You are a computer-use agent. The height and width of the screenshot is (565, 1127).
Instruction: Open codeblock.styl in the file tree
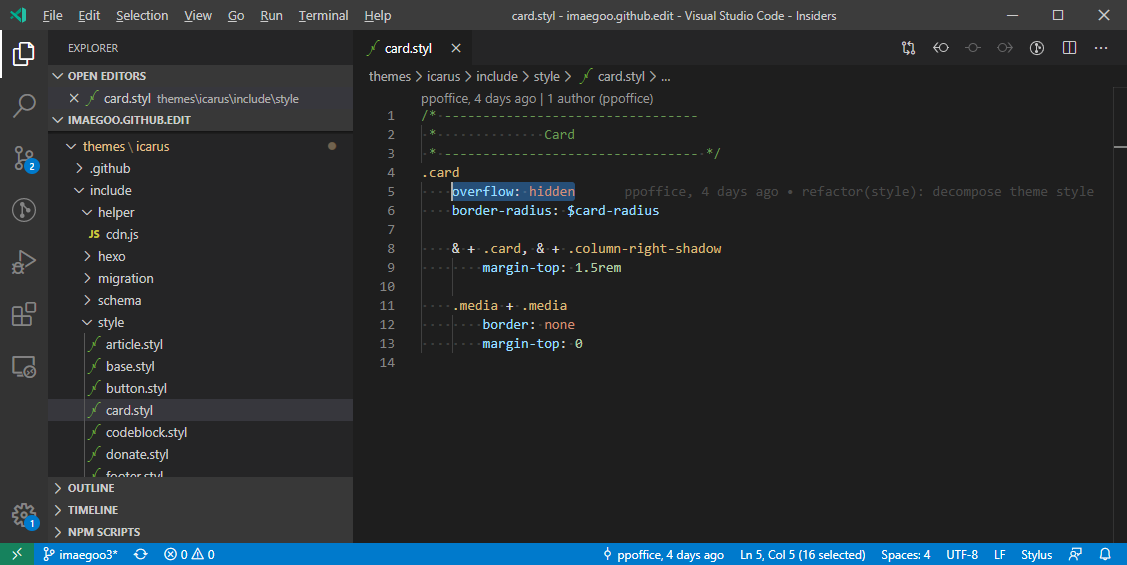201,432
